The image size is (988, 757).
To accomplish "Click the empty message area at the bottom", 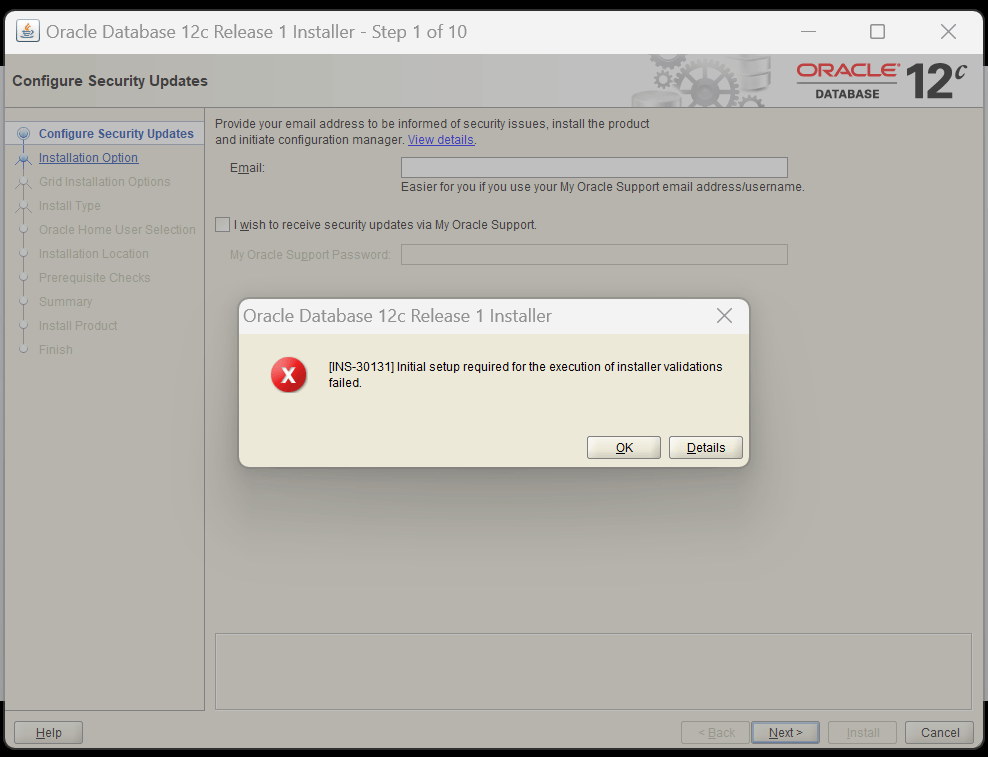I will (x=593, y=671).
